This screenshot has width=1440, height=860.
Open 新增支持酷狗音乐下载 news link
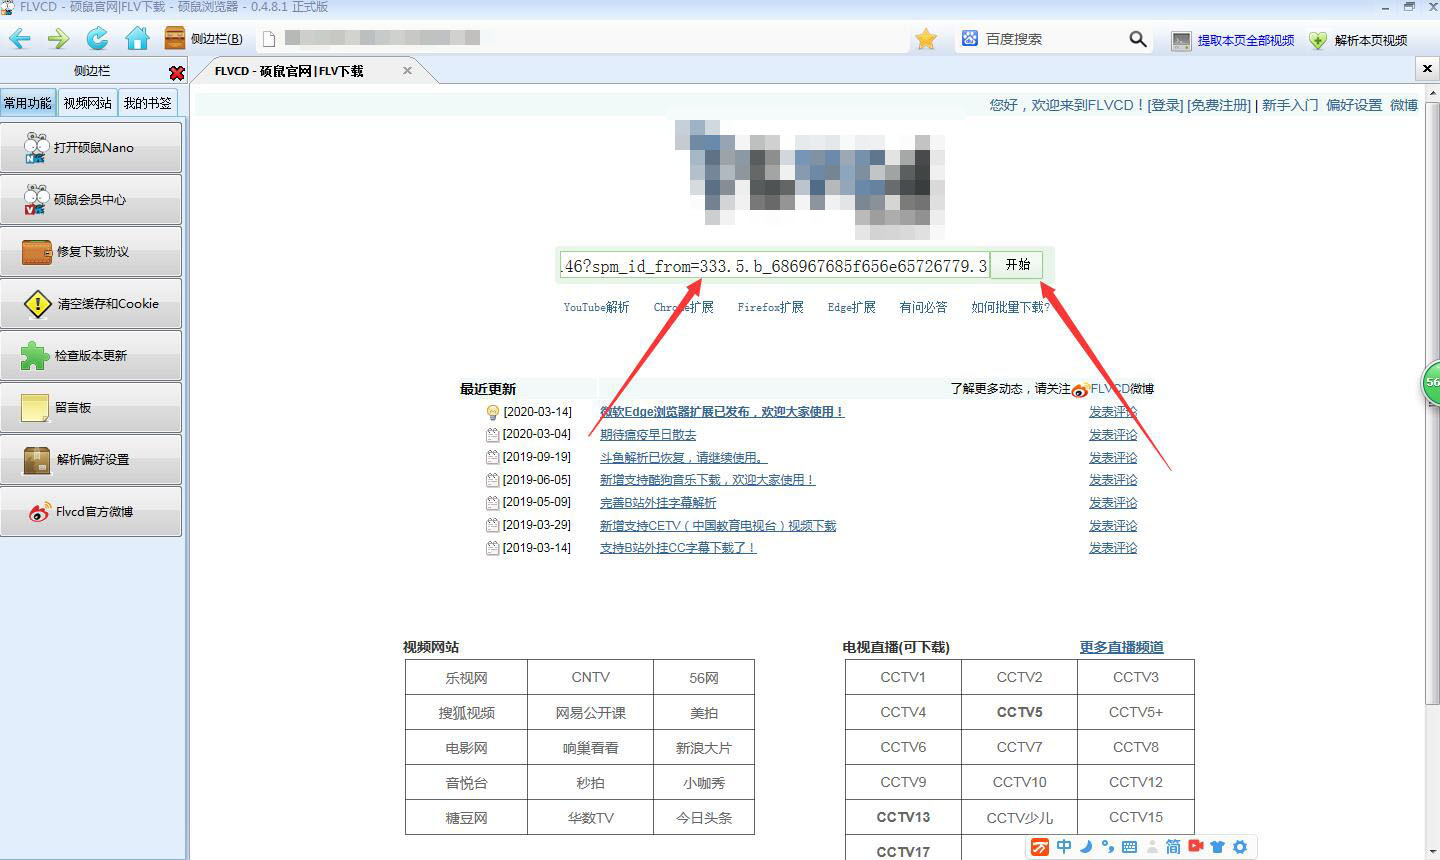(x=707, y=480)
